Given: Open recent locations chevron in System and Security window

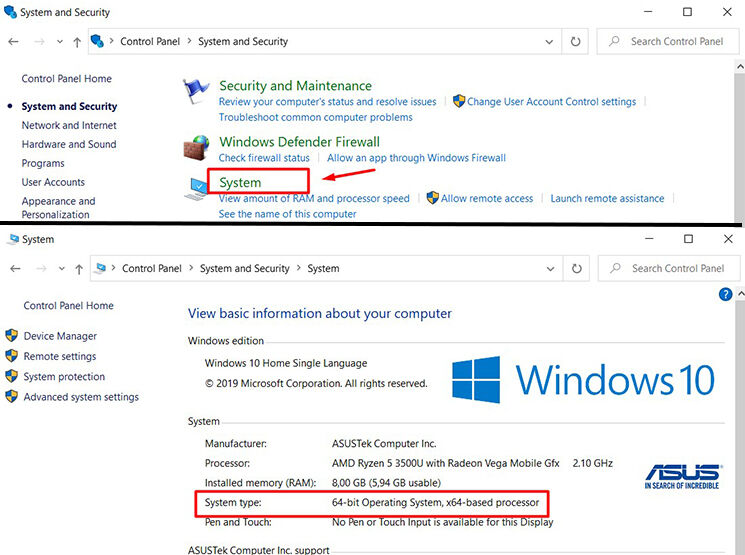Looking at the screenshot, I should pos(60,42).
